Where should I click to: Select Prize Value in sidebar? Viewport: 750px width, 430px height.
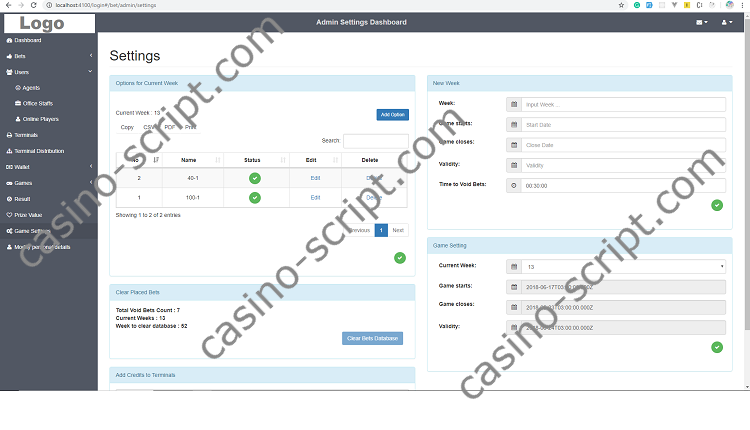[28, 214]
